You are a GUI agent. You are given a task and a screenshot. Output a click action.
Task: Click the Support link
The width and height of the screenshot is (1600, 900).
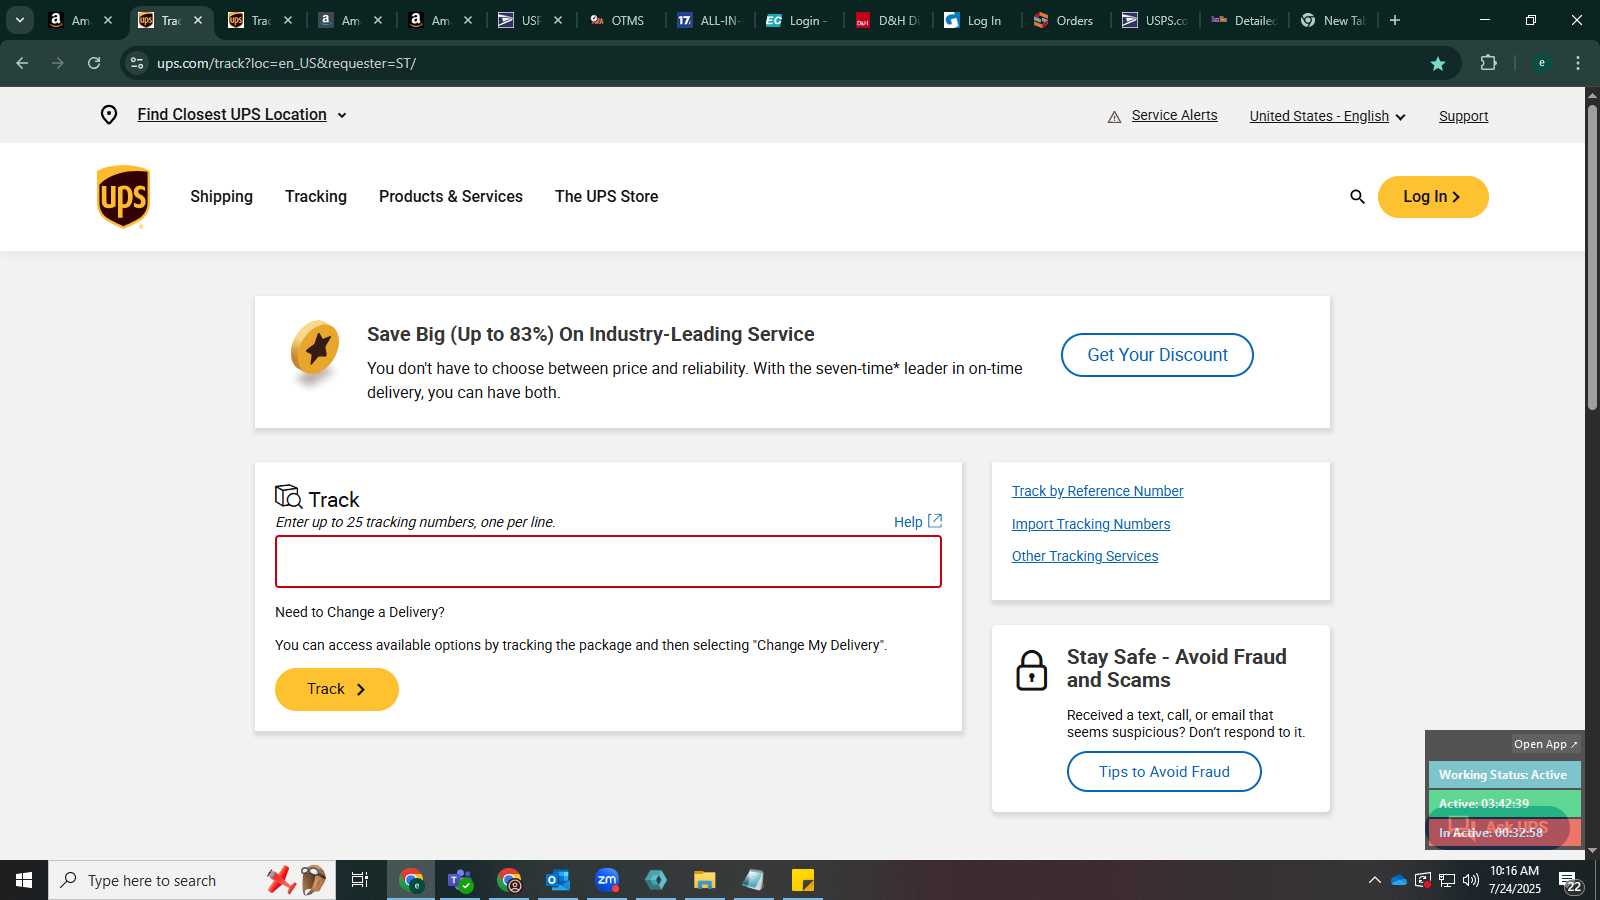pyautogui.click(x=1463, y=116)
